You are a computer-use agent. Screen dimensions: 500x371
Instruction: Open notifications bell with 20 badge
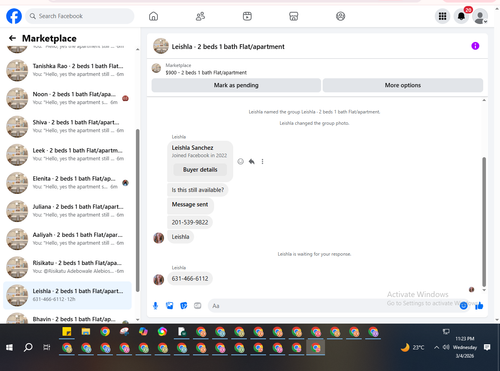(x=461, y=16)
